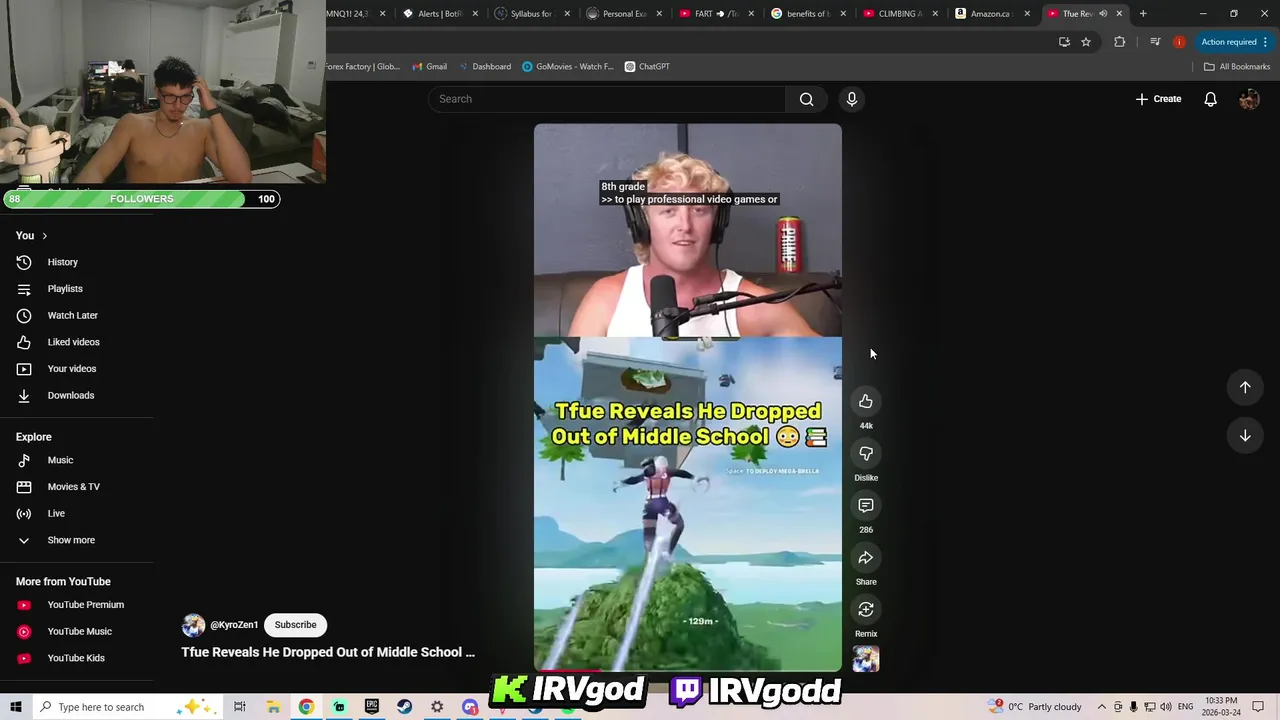The width and height of the screenshot is (1280, 720).
Task: Switch to the CLIMBING tab
Action: 900,14
